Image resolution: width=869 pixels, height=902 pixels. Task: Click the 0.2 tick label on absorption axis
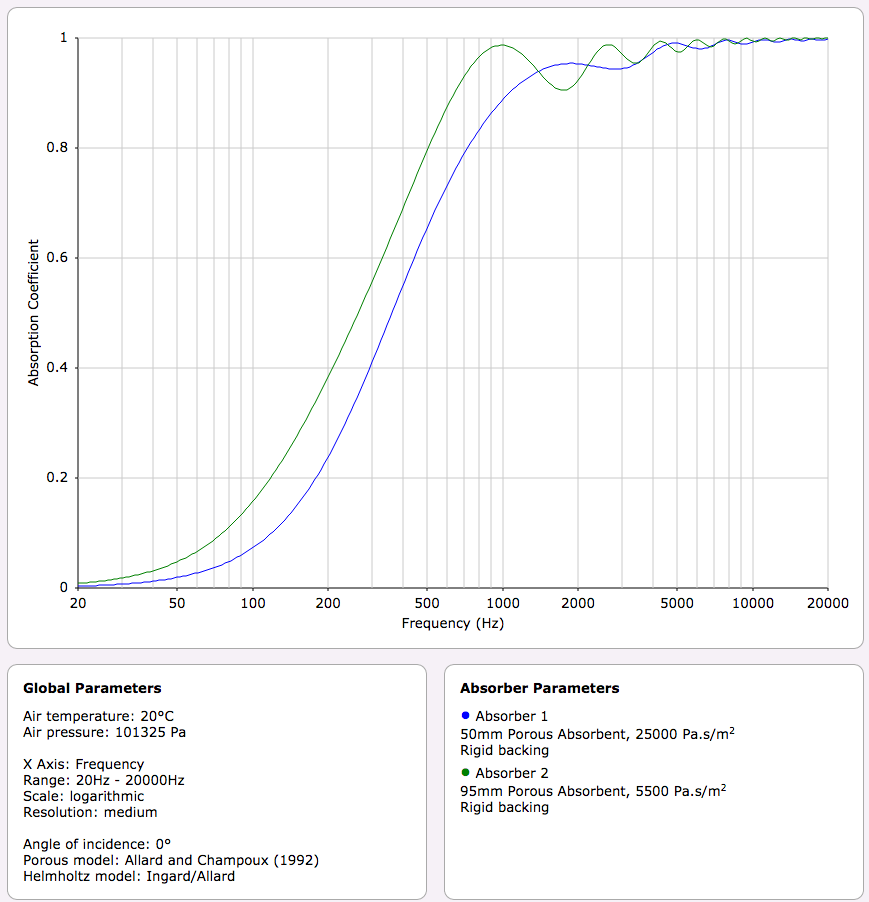point(57,477)
